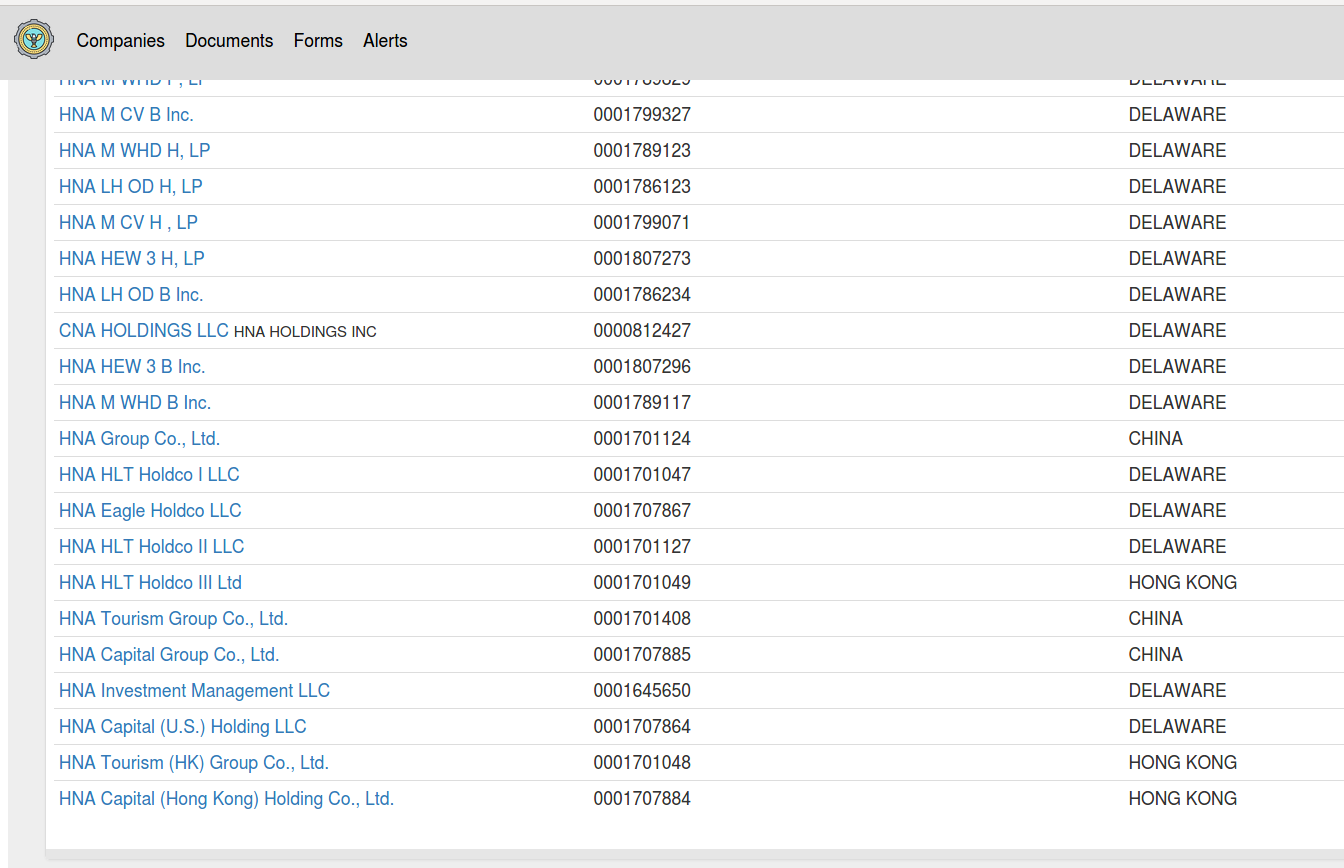The width and height of the screenshot is (1344, 868).
Task: Open HNA HLT Holdco III Ltd link
Action: 150,583
